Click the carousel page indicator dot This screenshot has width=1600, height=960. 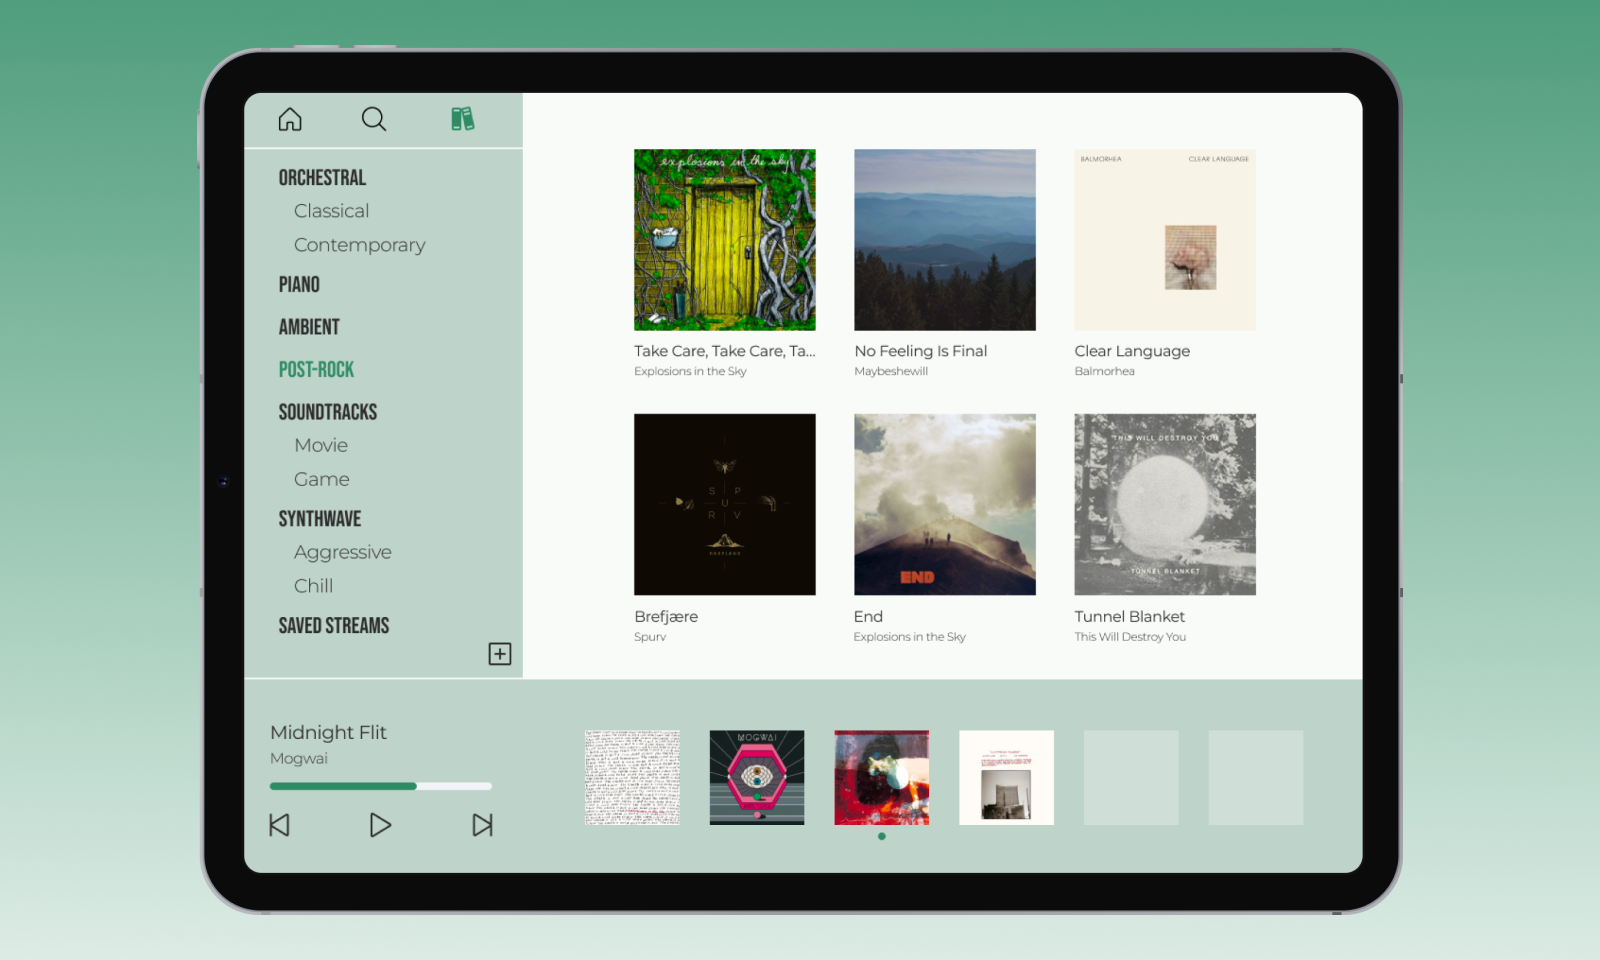[881, 837]
